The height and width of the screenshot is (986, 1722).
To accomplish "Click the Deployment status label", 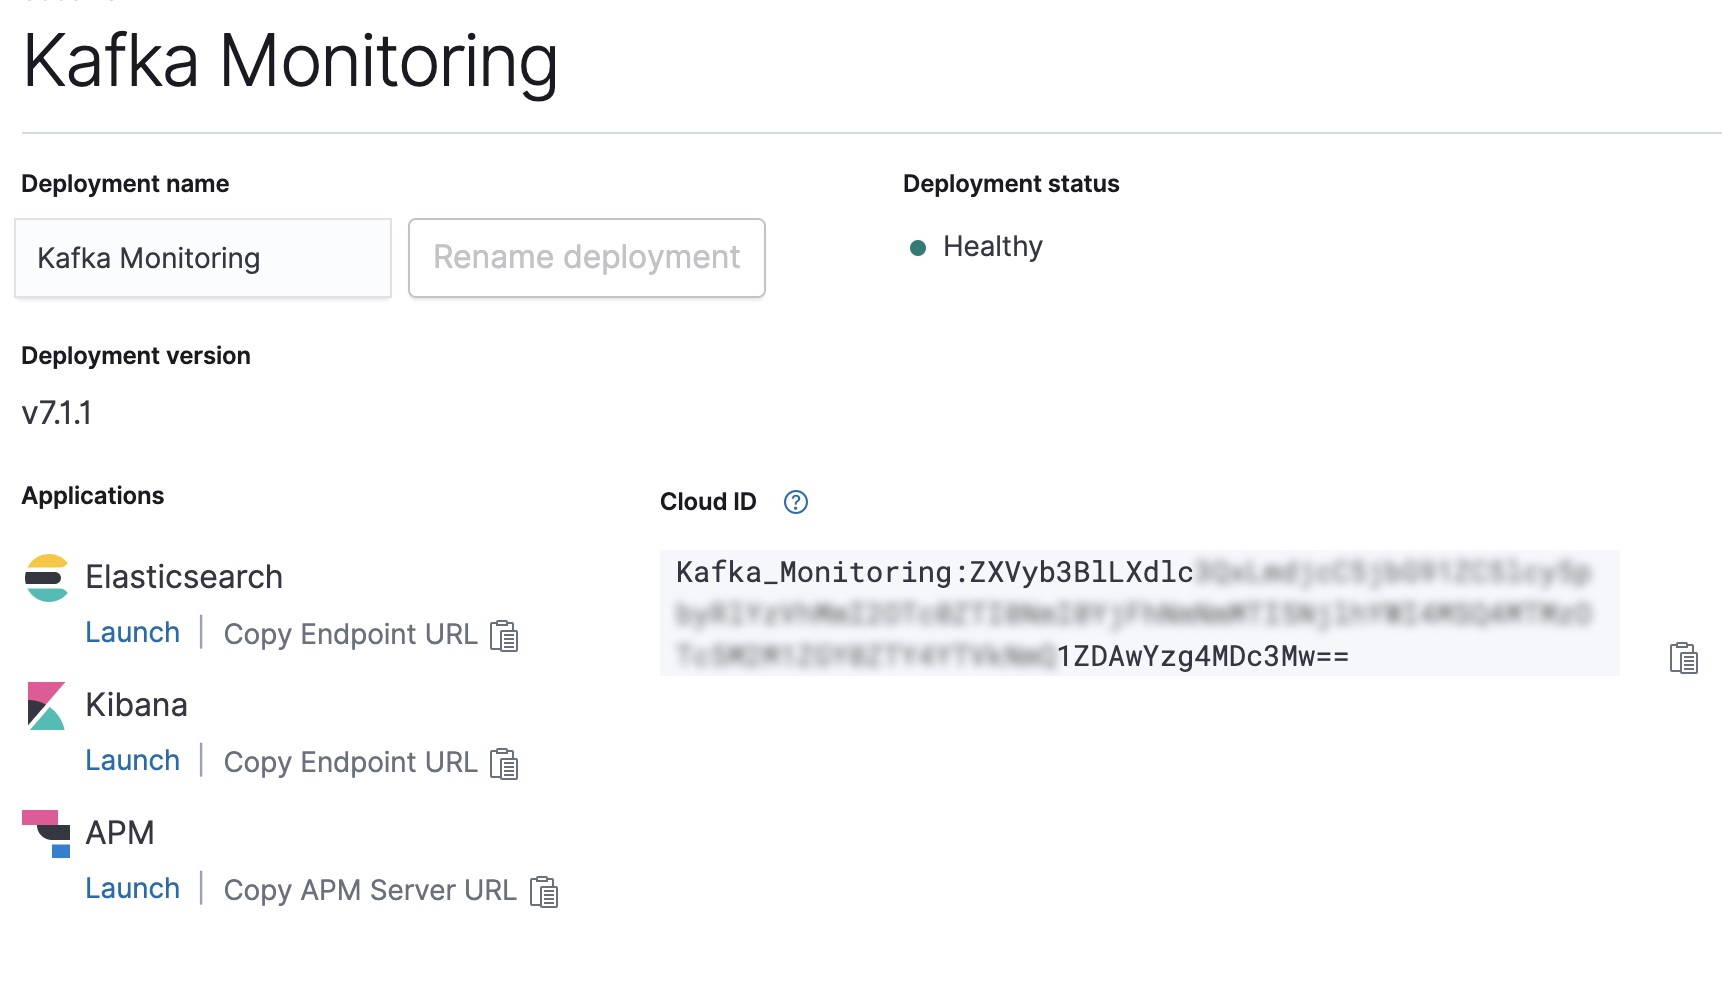I will click(x=1011, y=184).
